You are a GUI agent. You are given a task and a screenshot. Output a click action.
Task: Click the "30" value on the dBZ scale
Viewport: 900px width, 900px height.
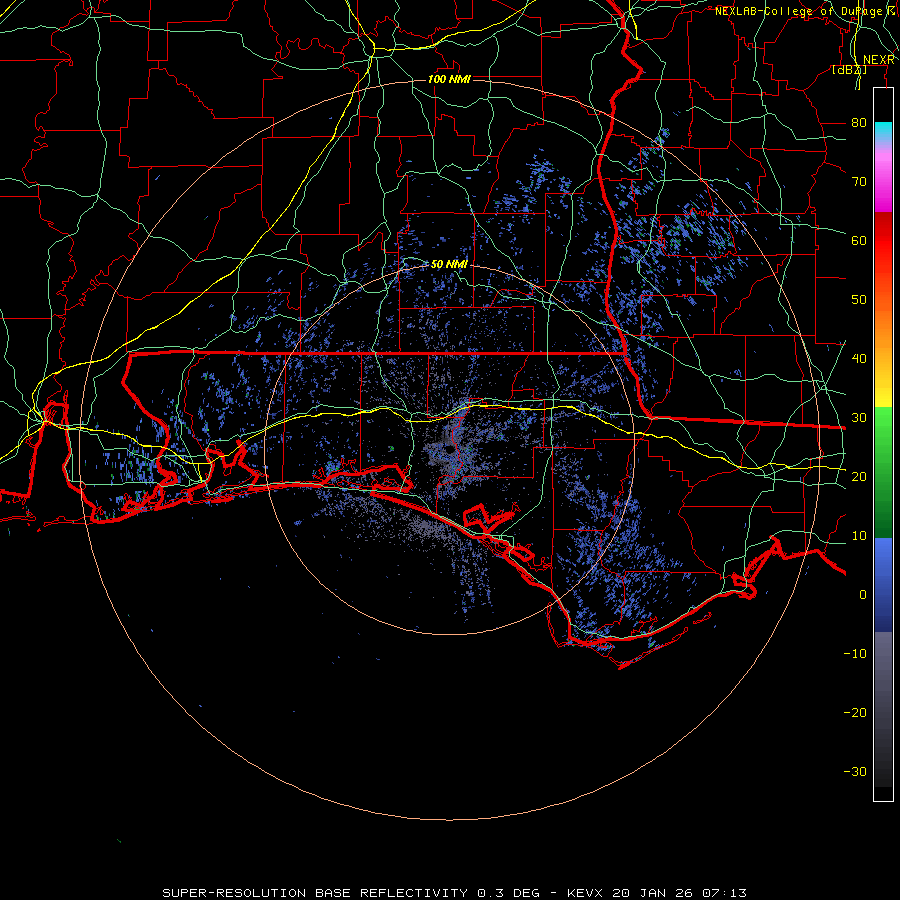click(x=859, y=418)
